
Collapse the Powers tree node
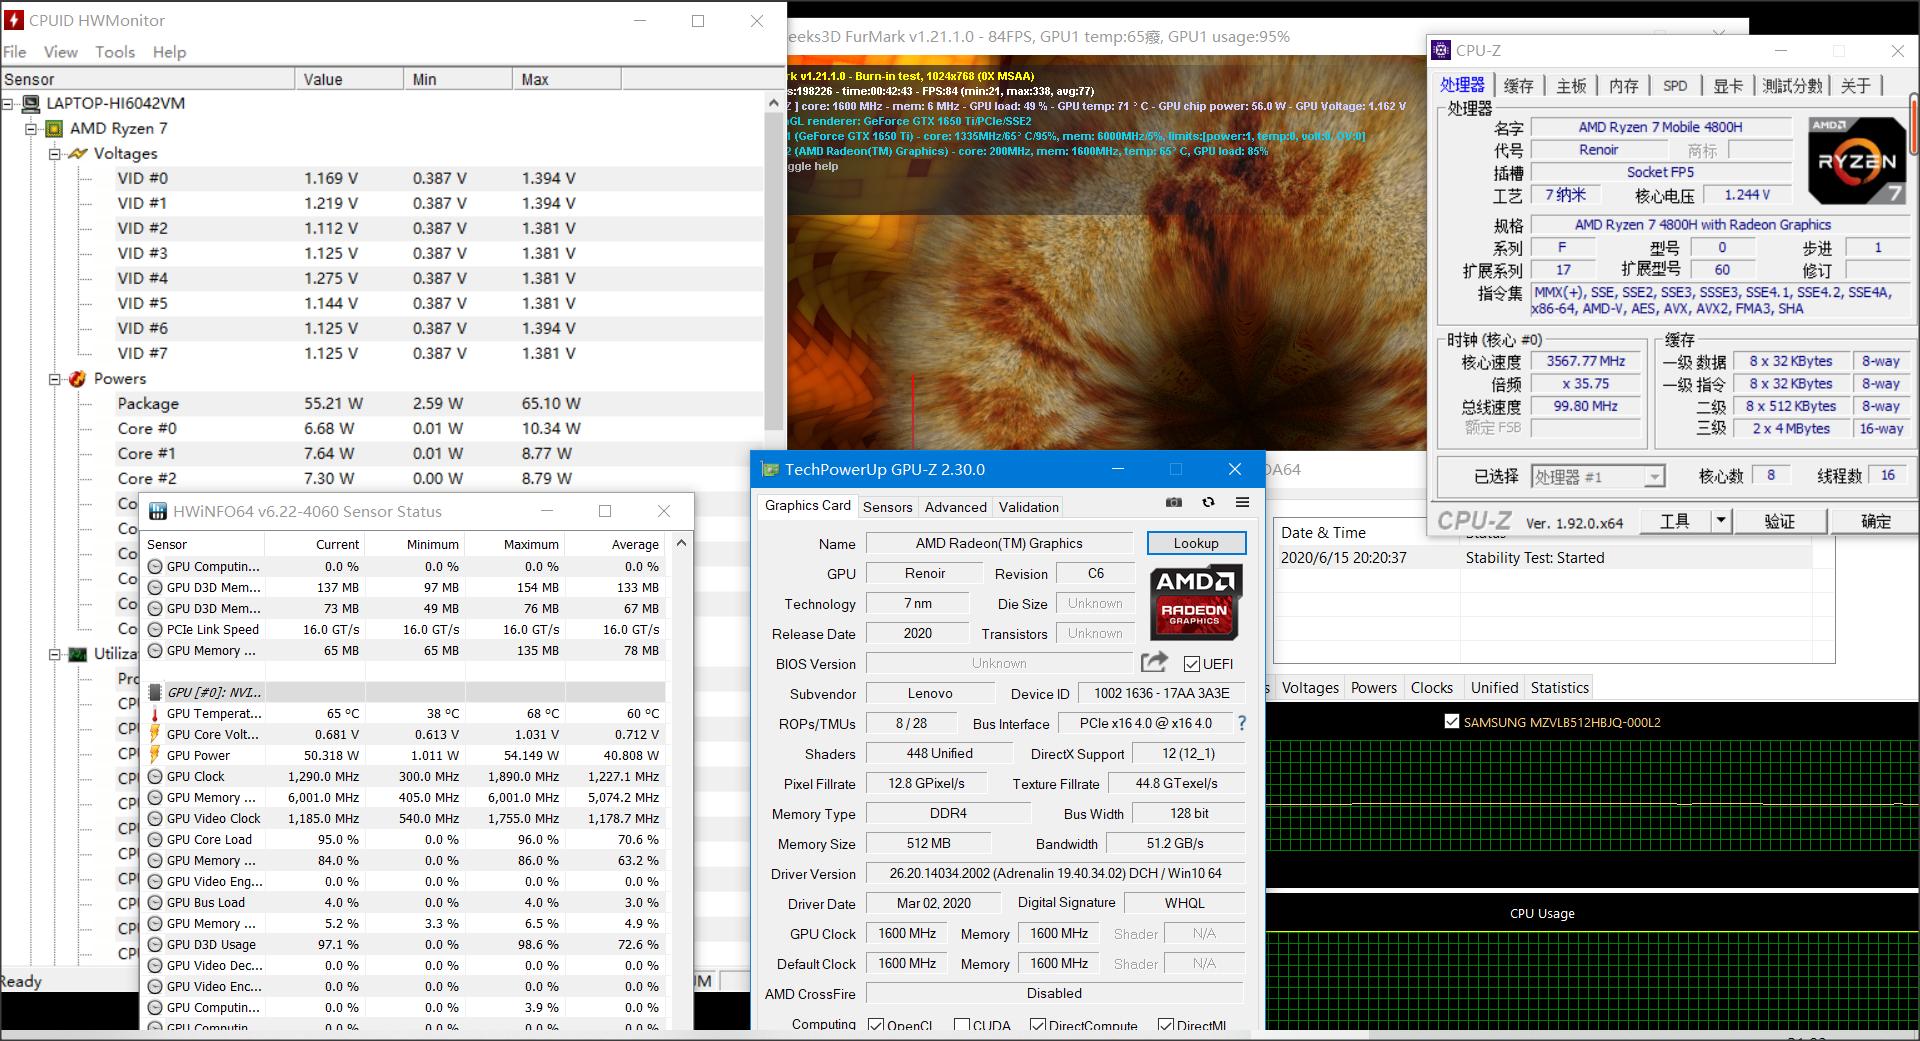coord(55,379)
